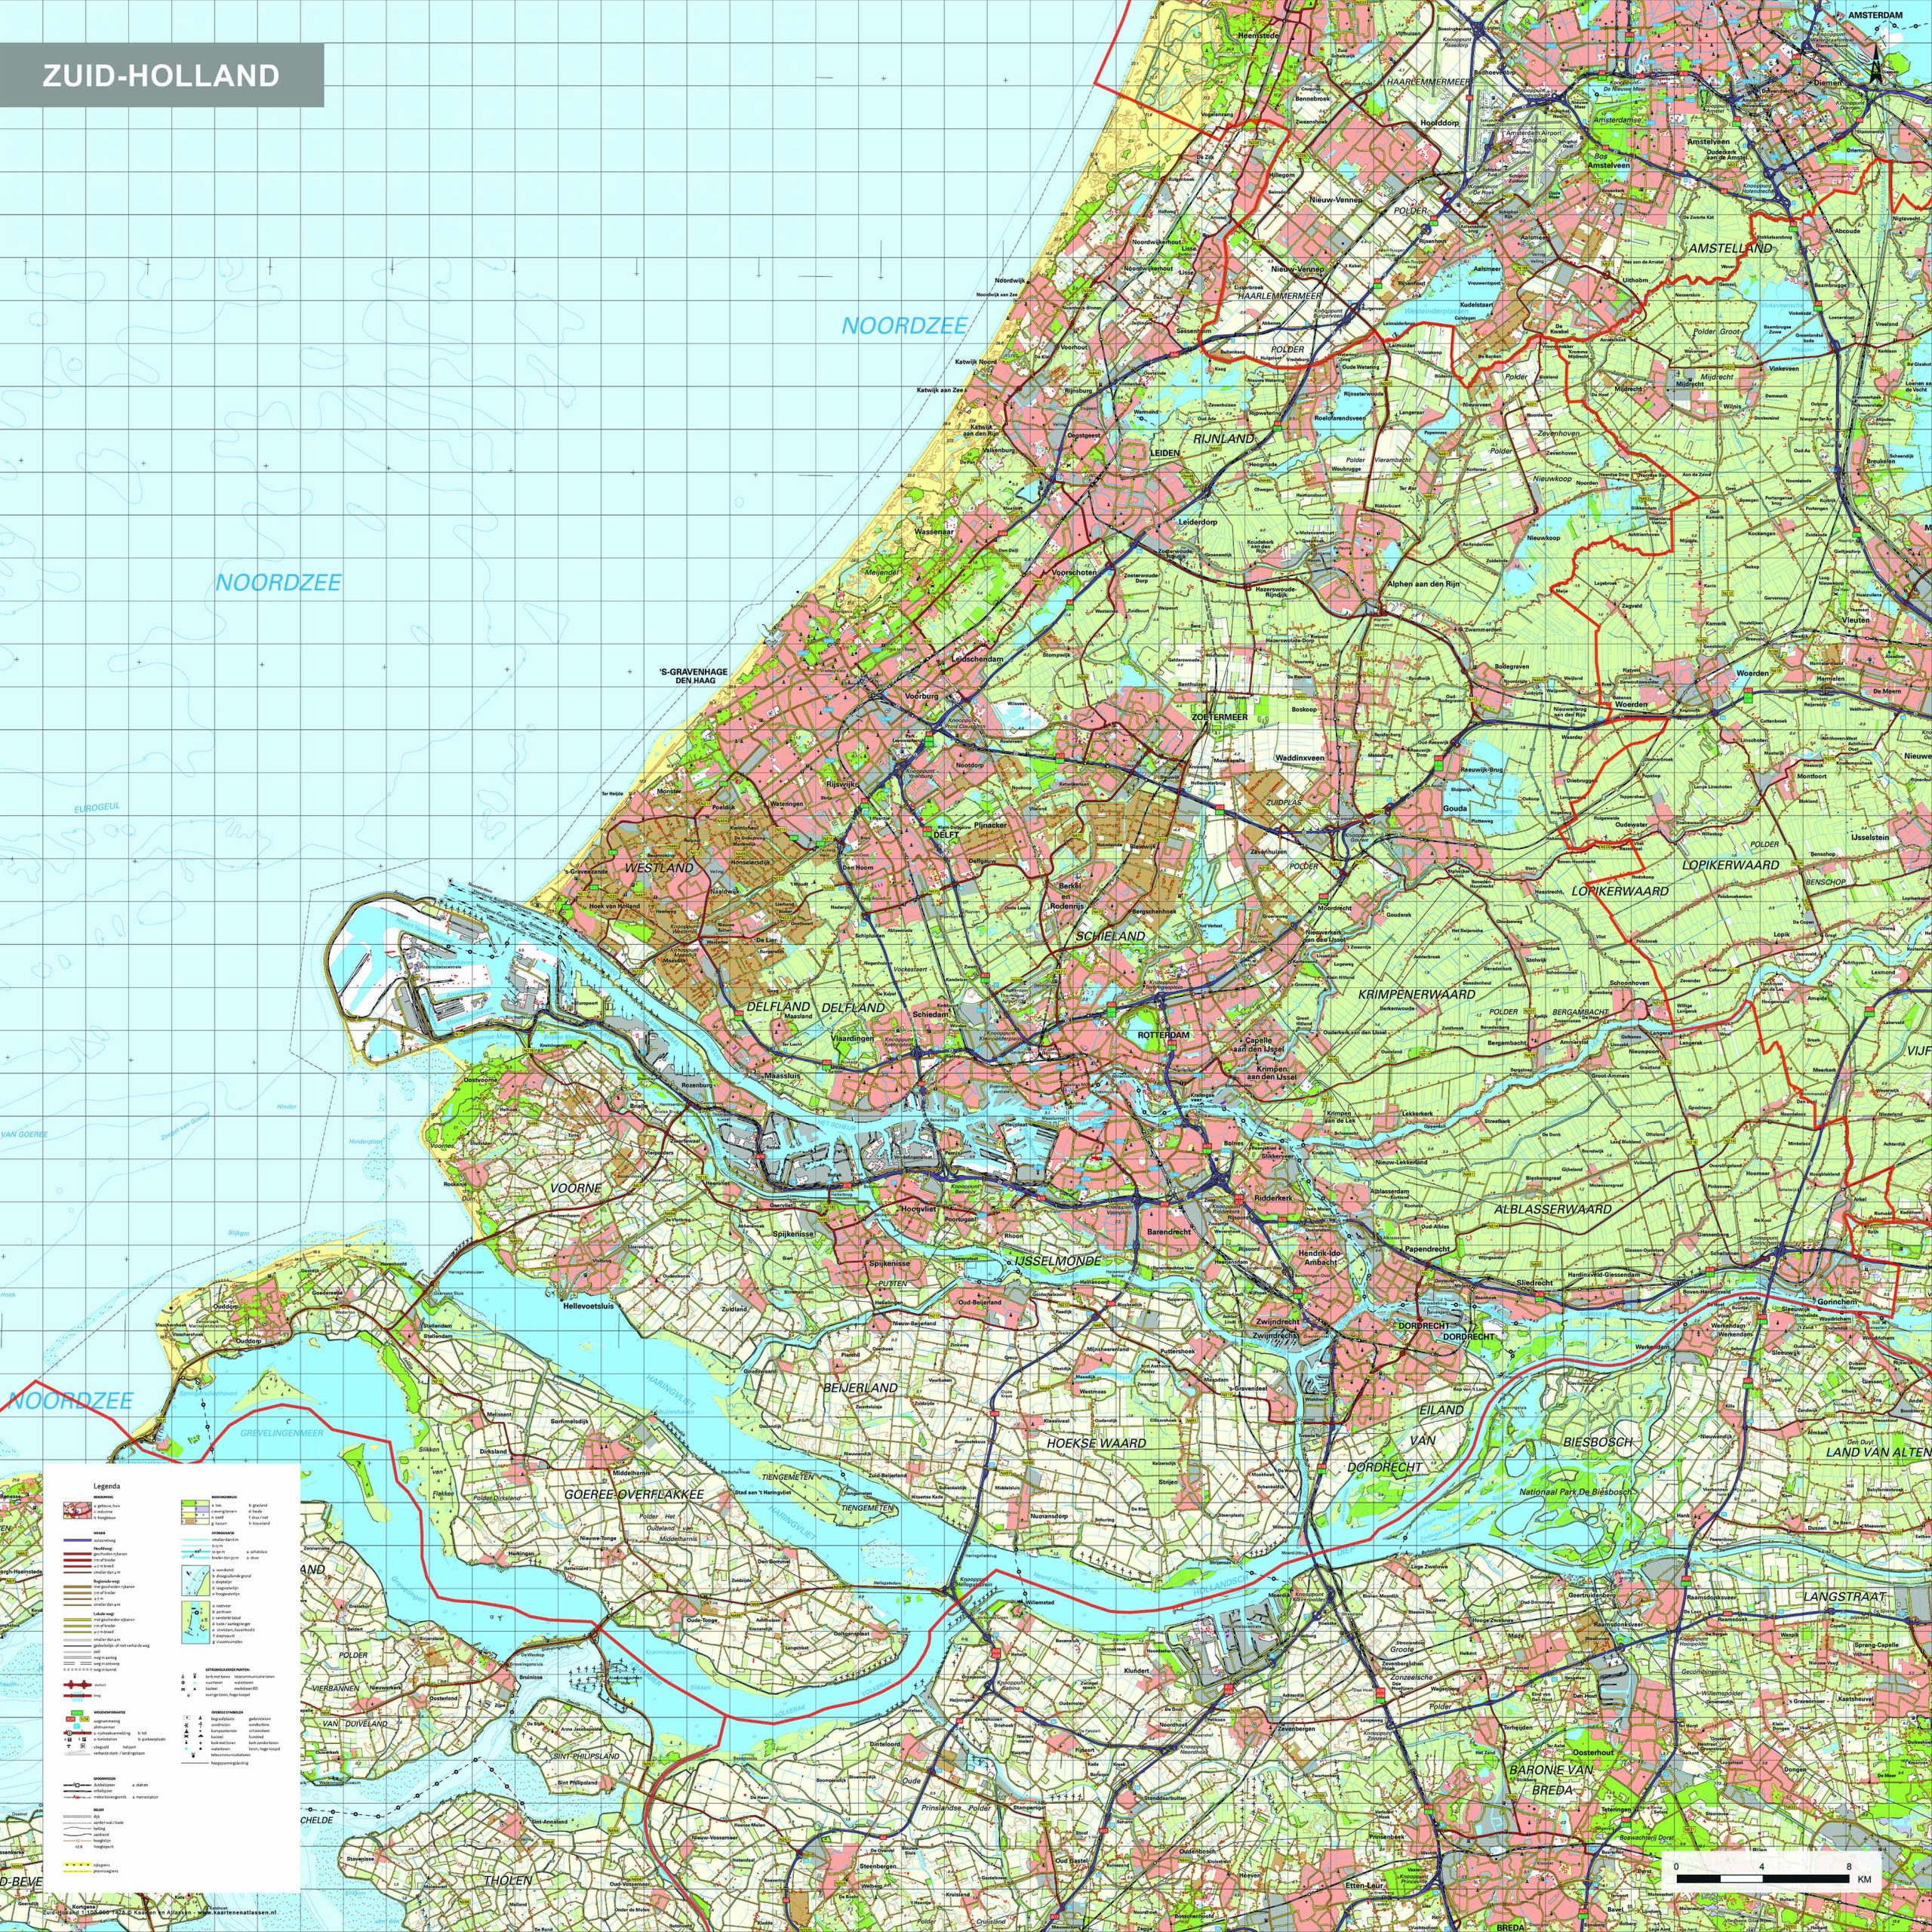
Task: Click the bebouwing sample image in legend
Action: pyautogui.click(x=78, y=1511)
